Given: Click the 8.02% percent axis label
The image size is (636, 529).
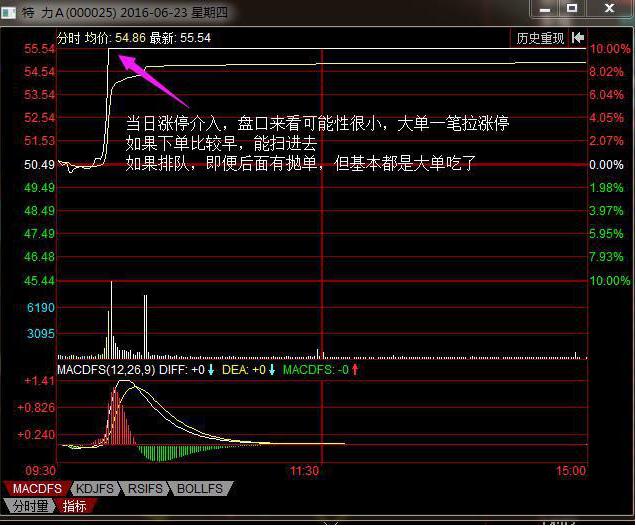Looking at the screenshot, I should pyautogui.click(x=606, y=72).
